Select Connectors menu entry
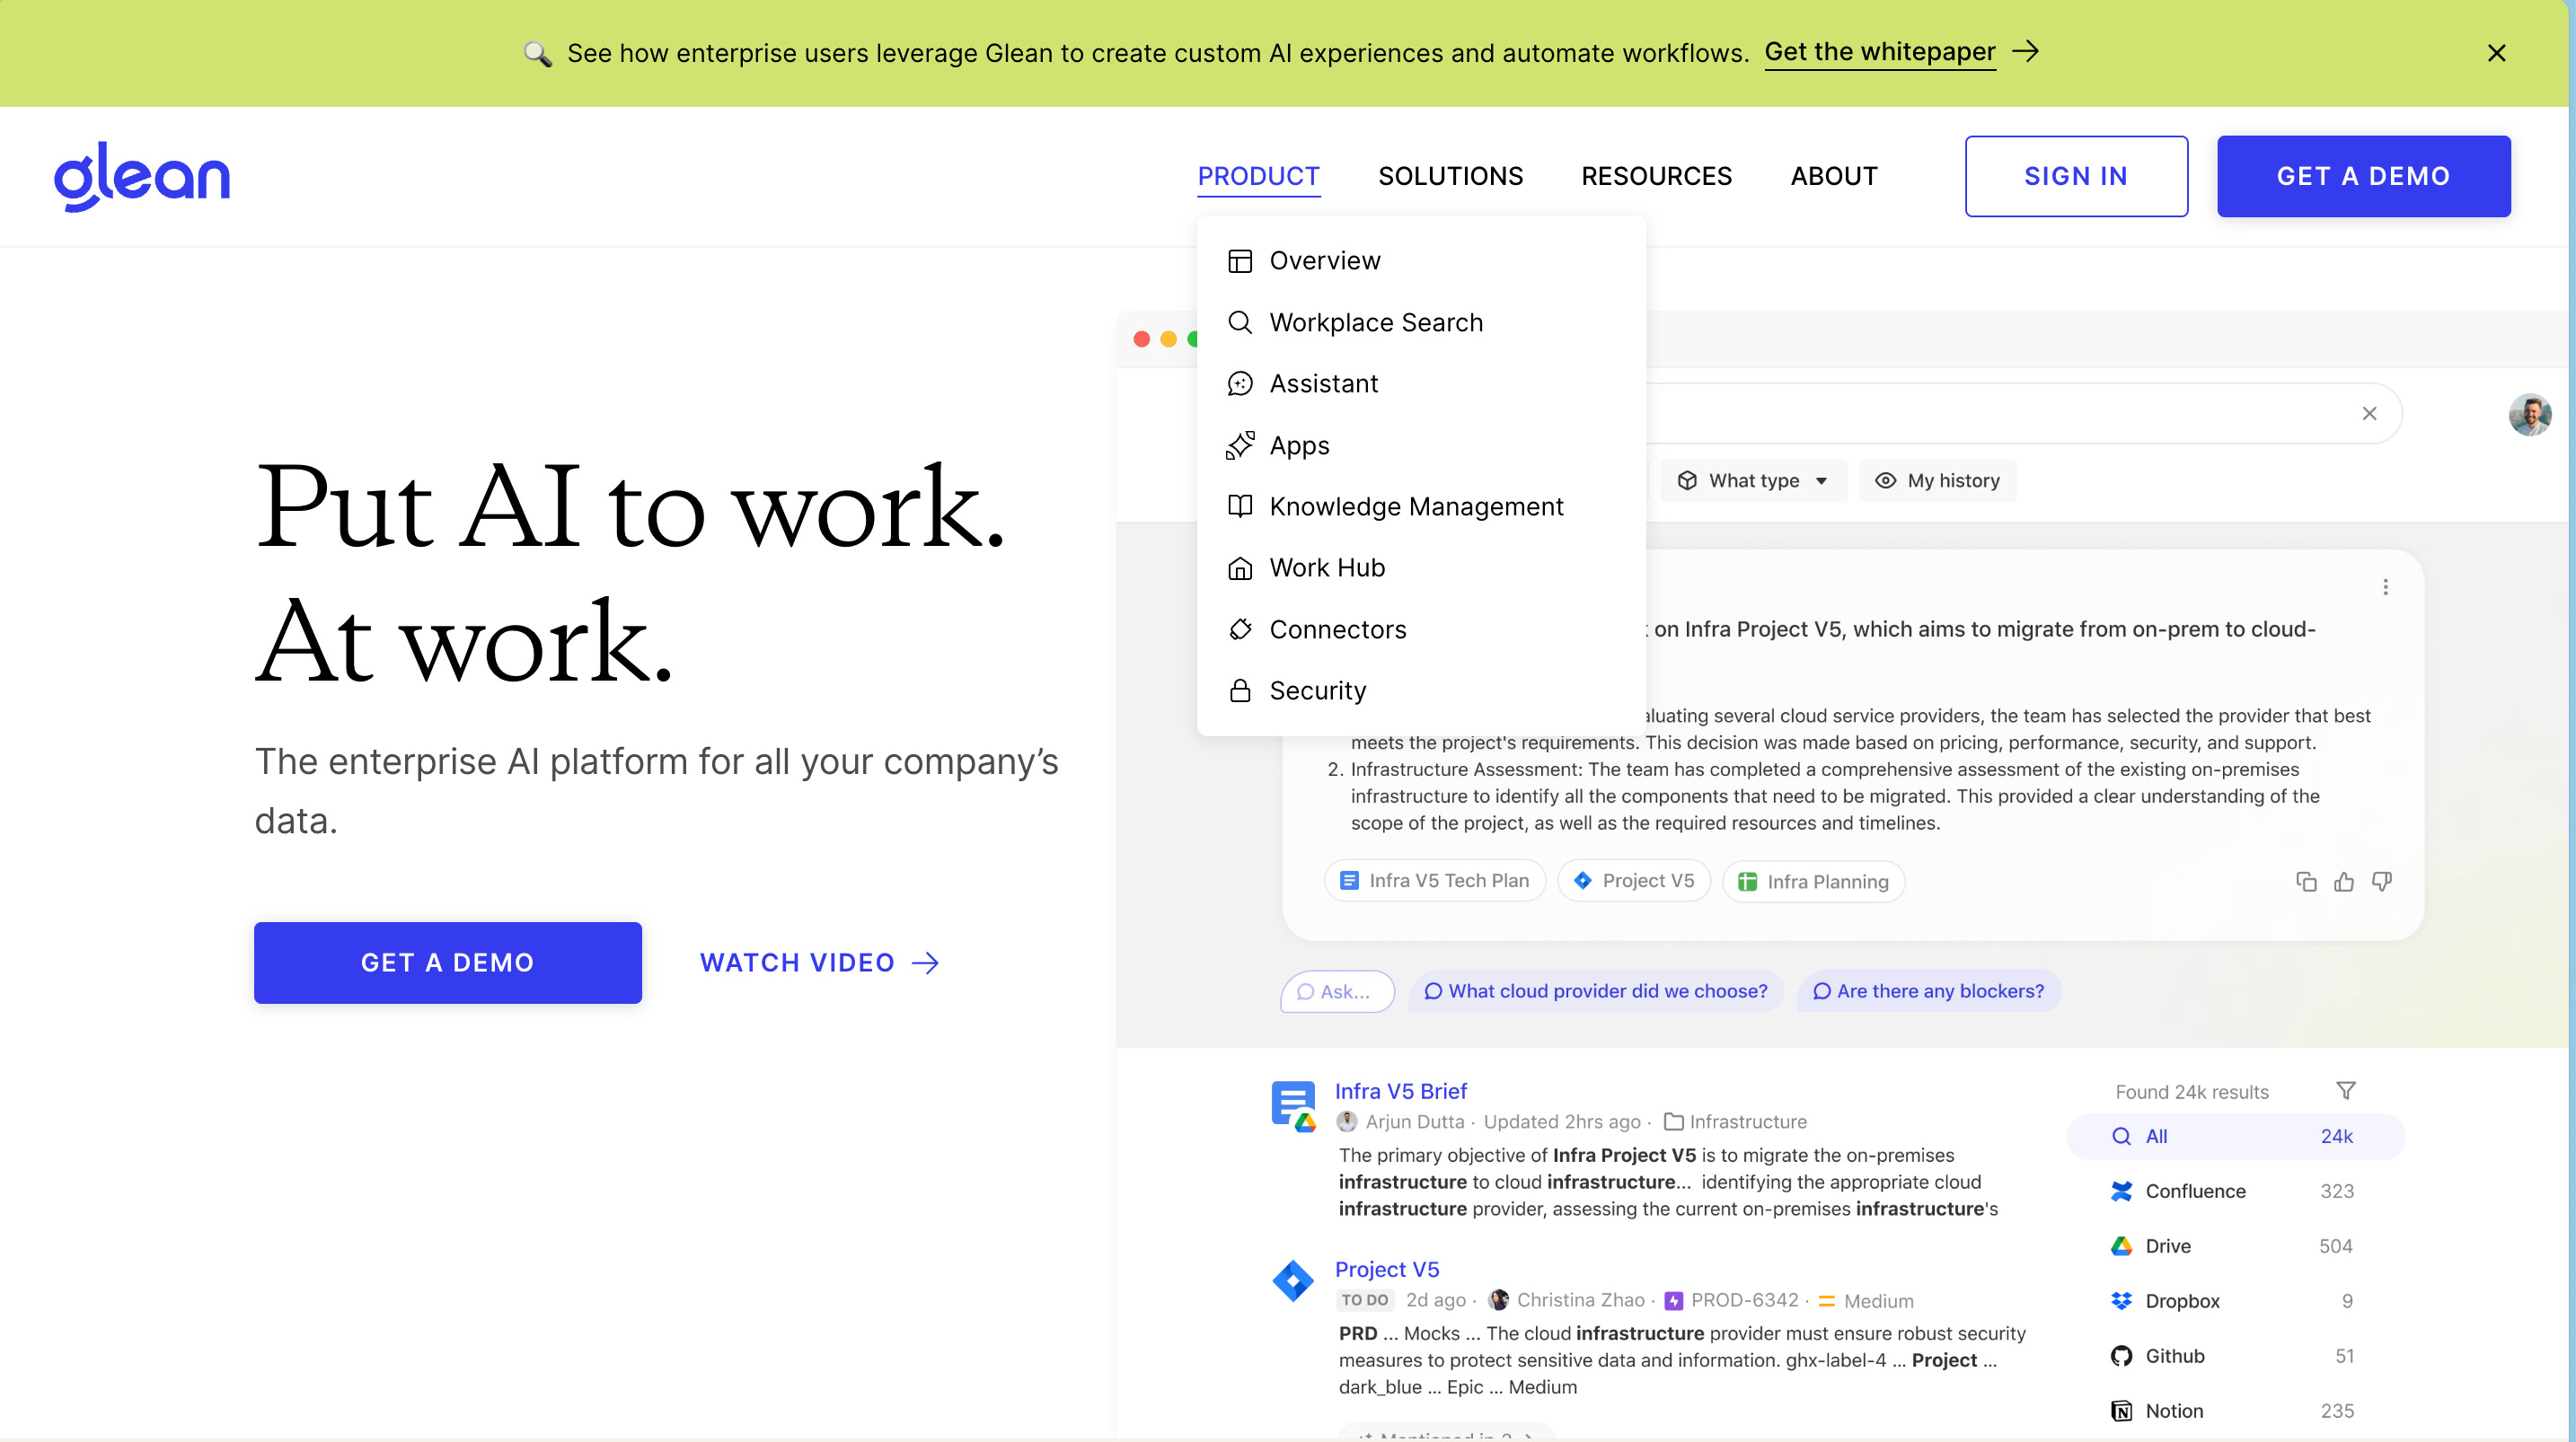 [x=1420, y=630]
